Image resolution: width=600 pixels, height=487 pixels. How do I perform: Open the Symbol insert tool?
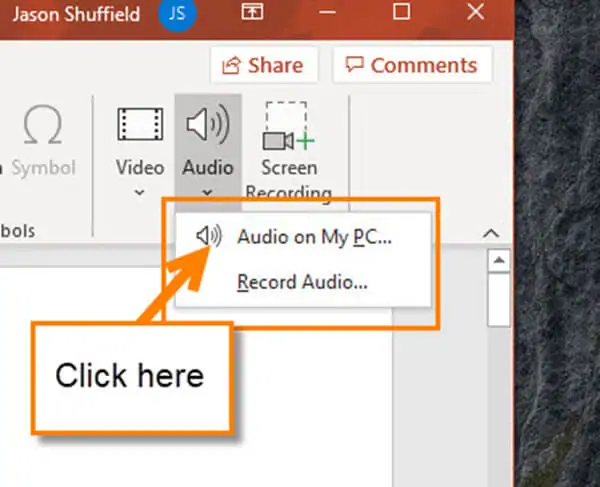(x=43, y=141)
